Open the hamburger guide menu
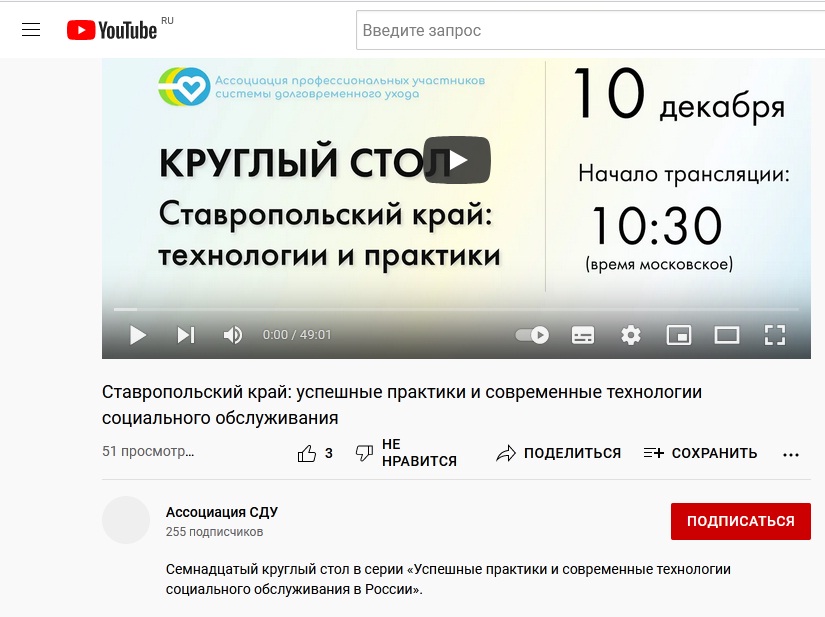The width and height of the screenshot is (825, 617). click(31, 30)
